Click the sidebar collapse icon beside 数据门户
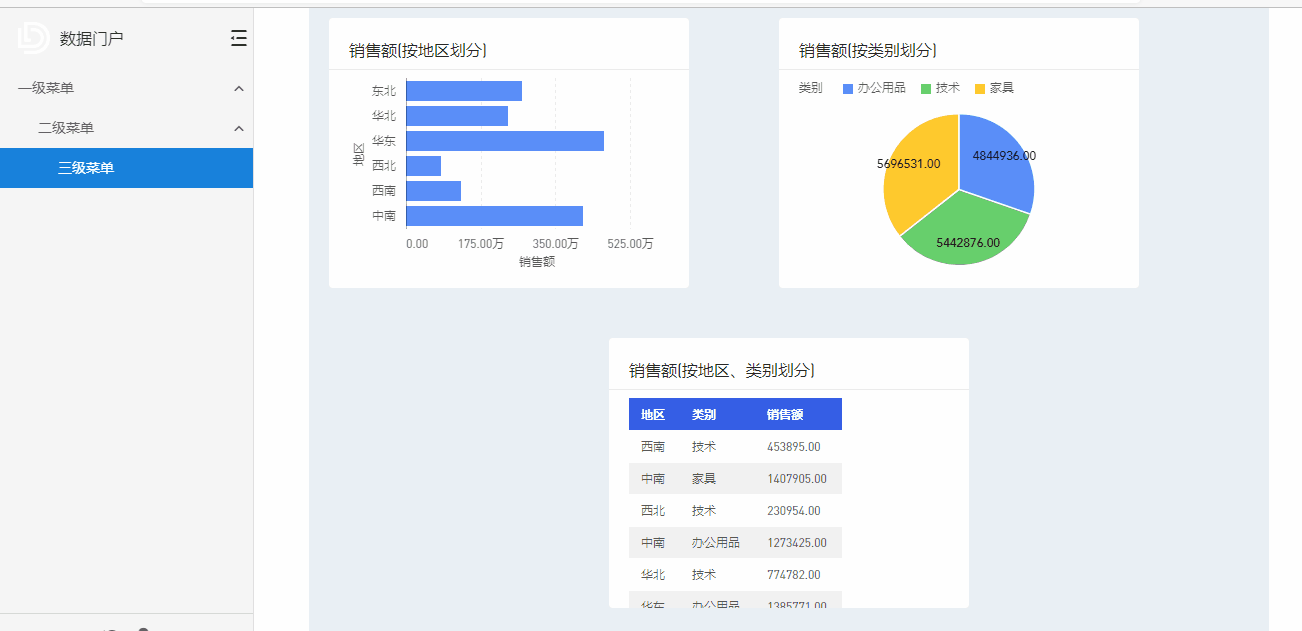Viewport: 1302px width, 631px height. (x=238, y=37)
